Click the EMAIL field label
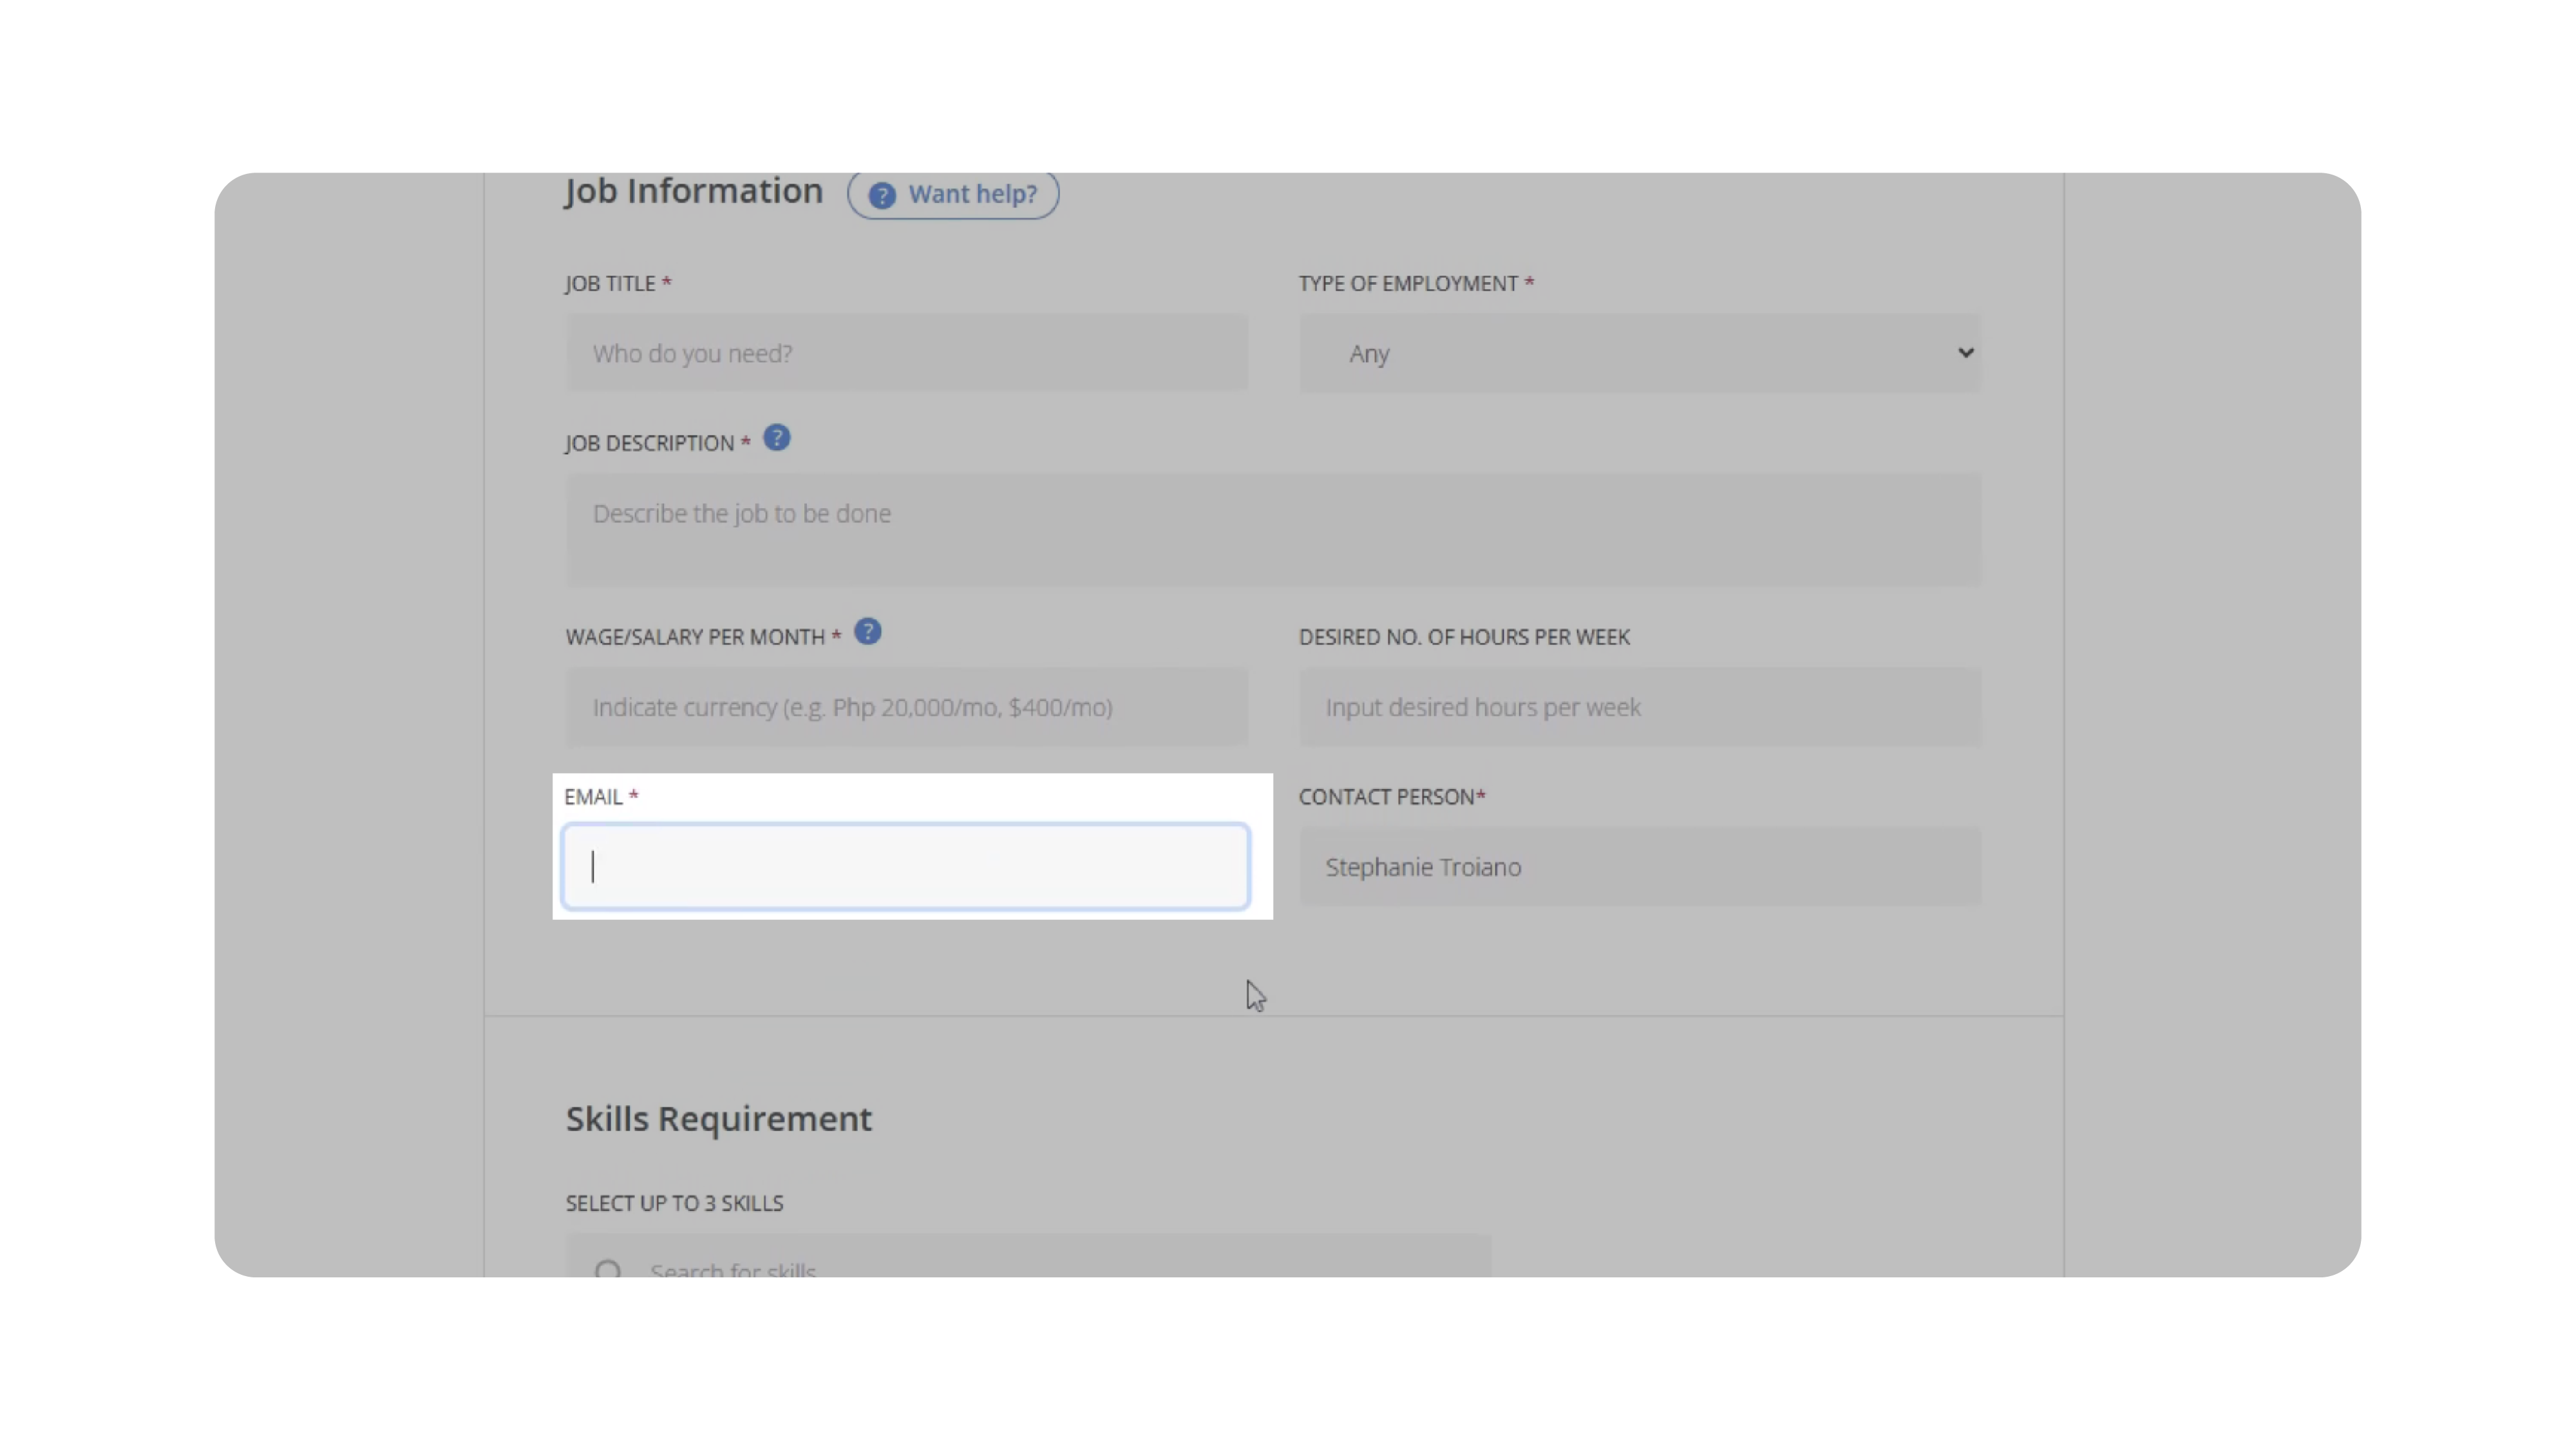Image resolution: width=2576 pixels, height=1450 pixels. point(593,797)
